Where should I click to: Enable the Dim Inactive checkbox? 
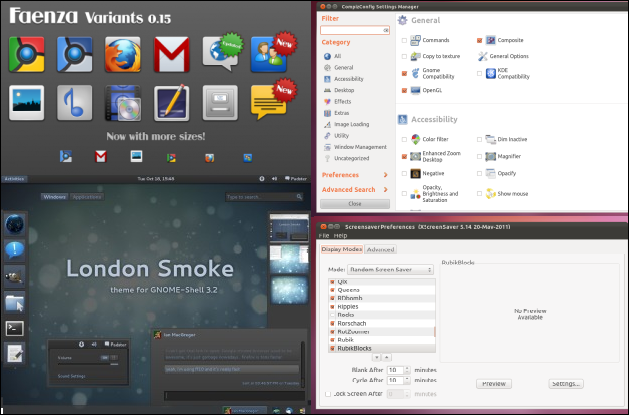click(x=479, y=140)
